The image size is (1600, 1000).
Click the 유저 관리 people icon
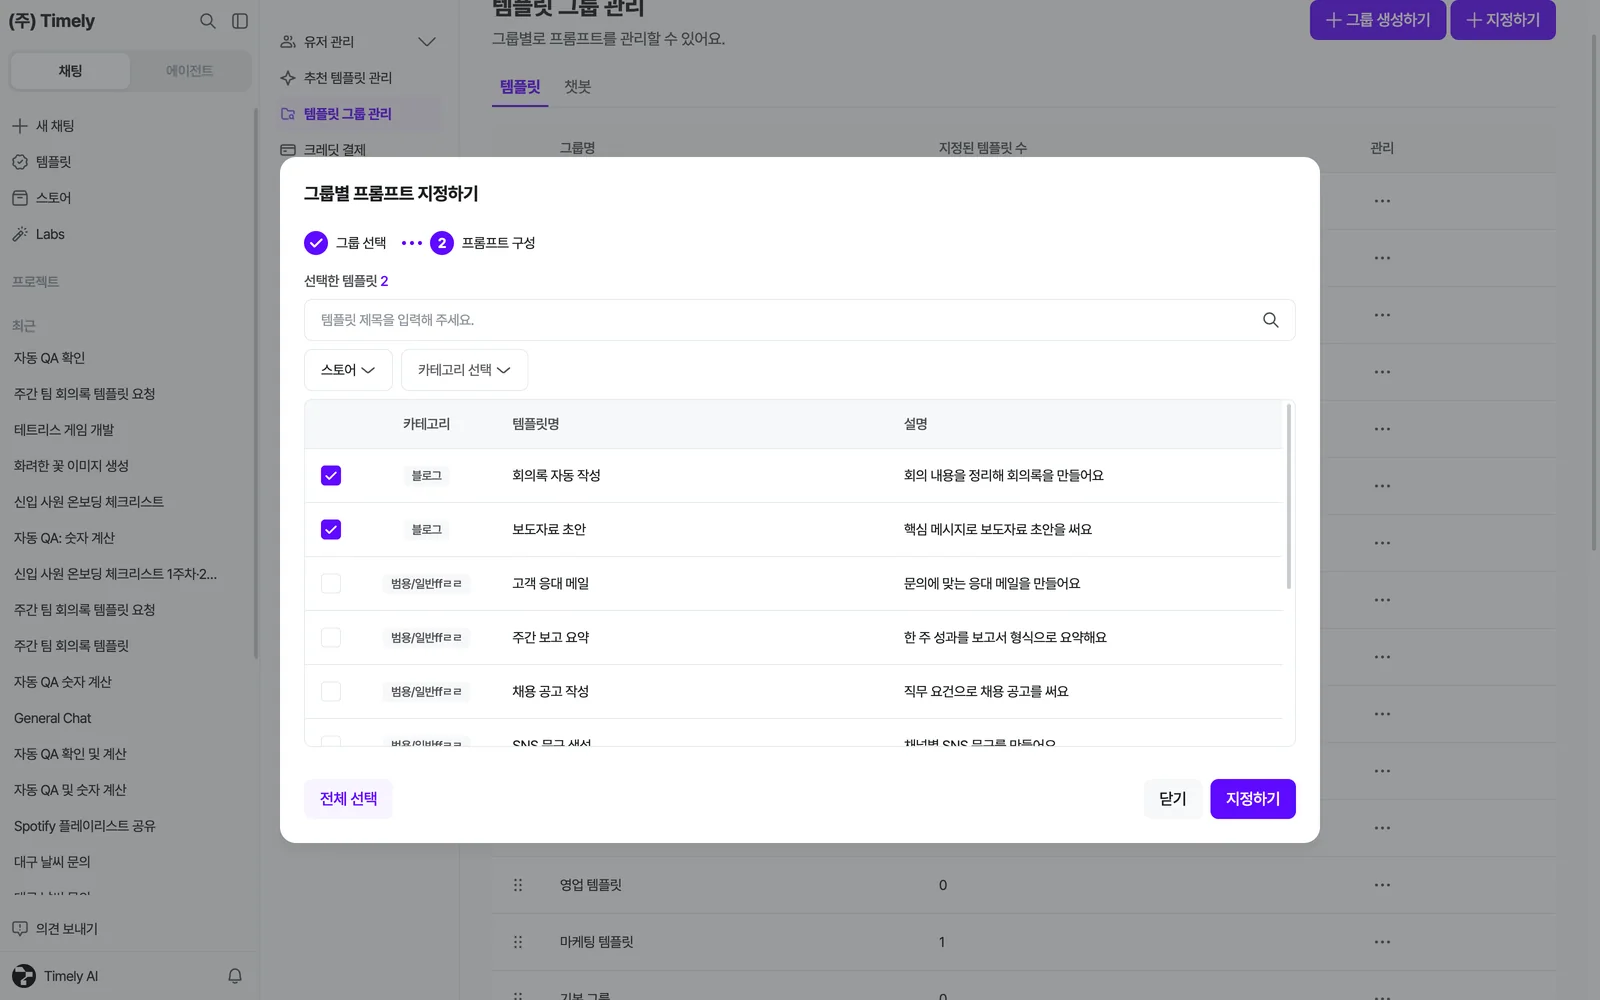288,42
